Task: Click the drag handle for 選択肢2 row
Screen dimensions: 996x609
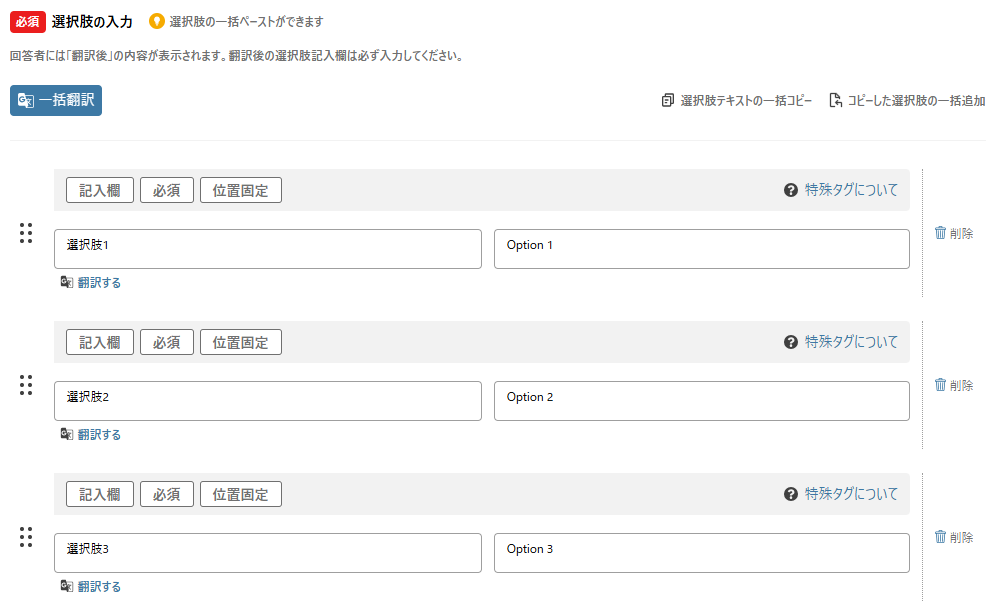Action: pyautogui.click(x=26, y=385)
